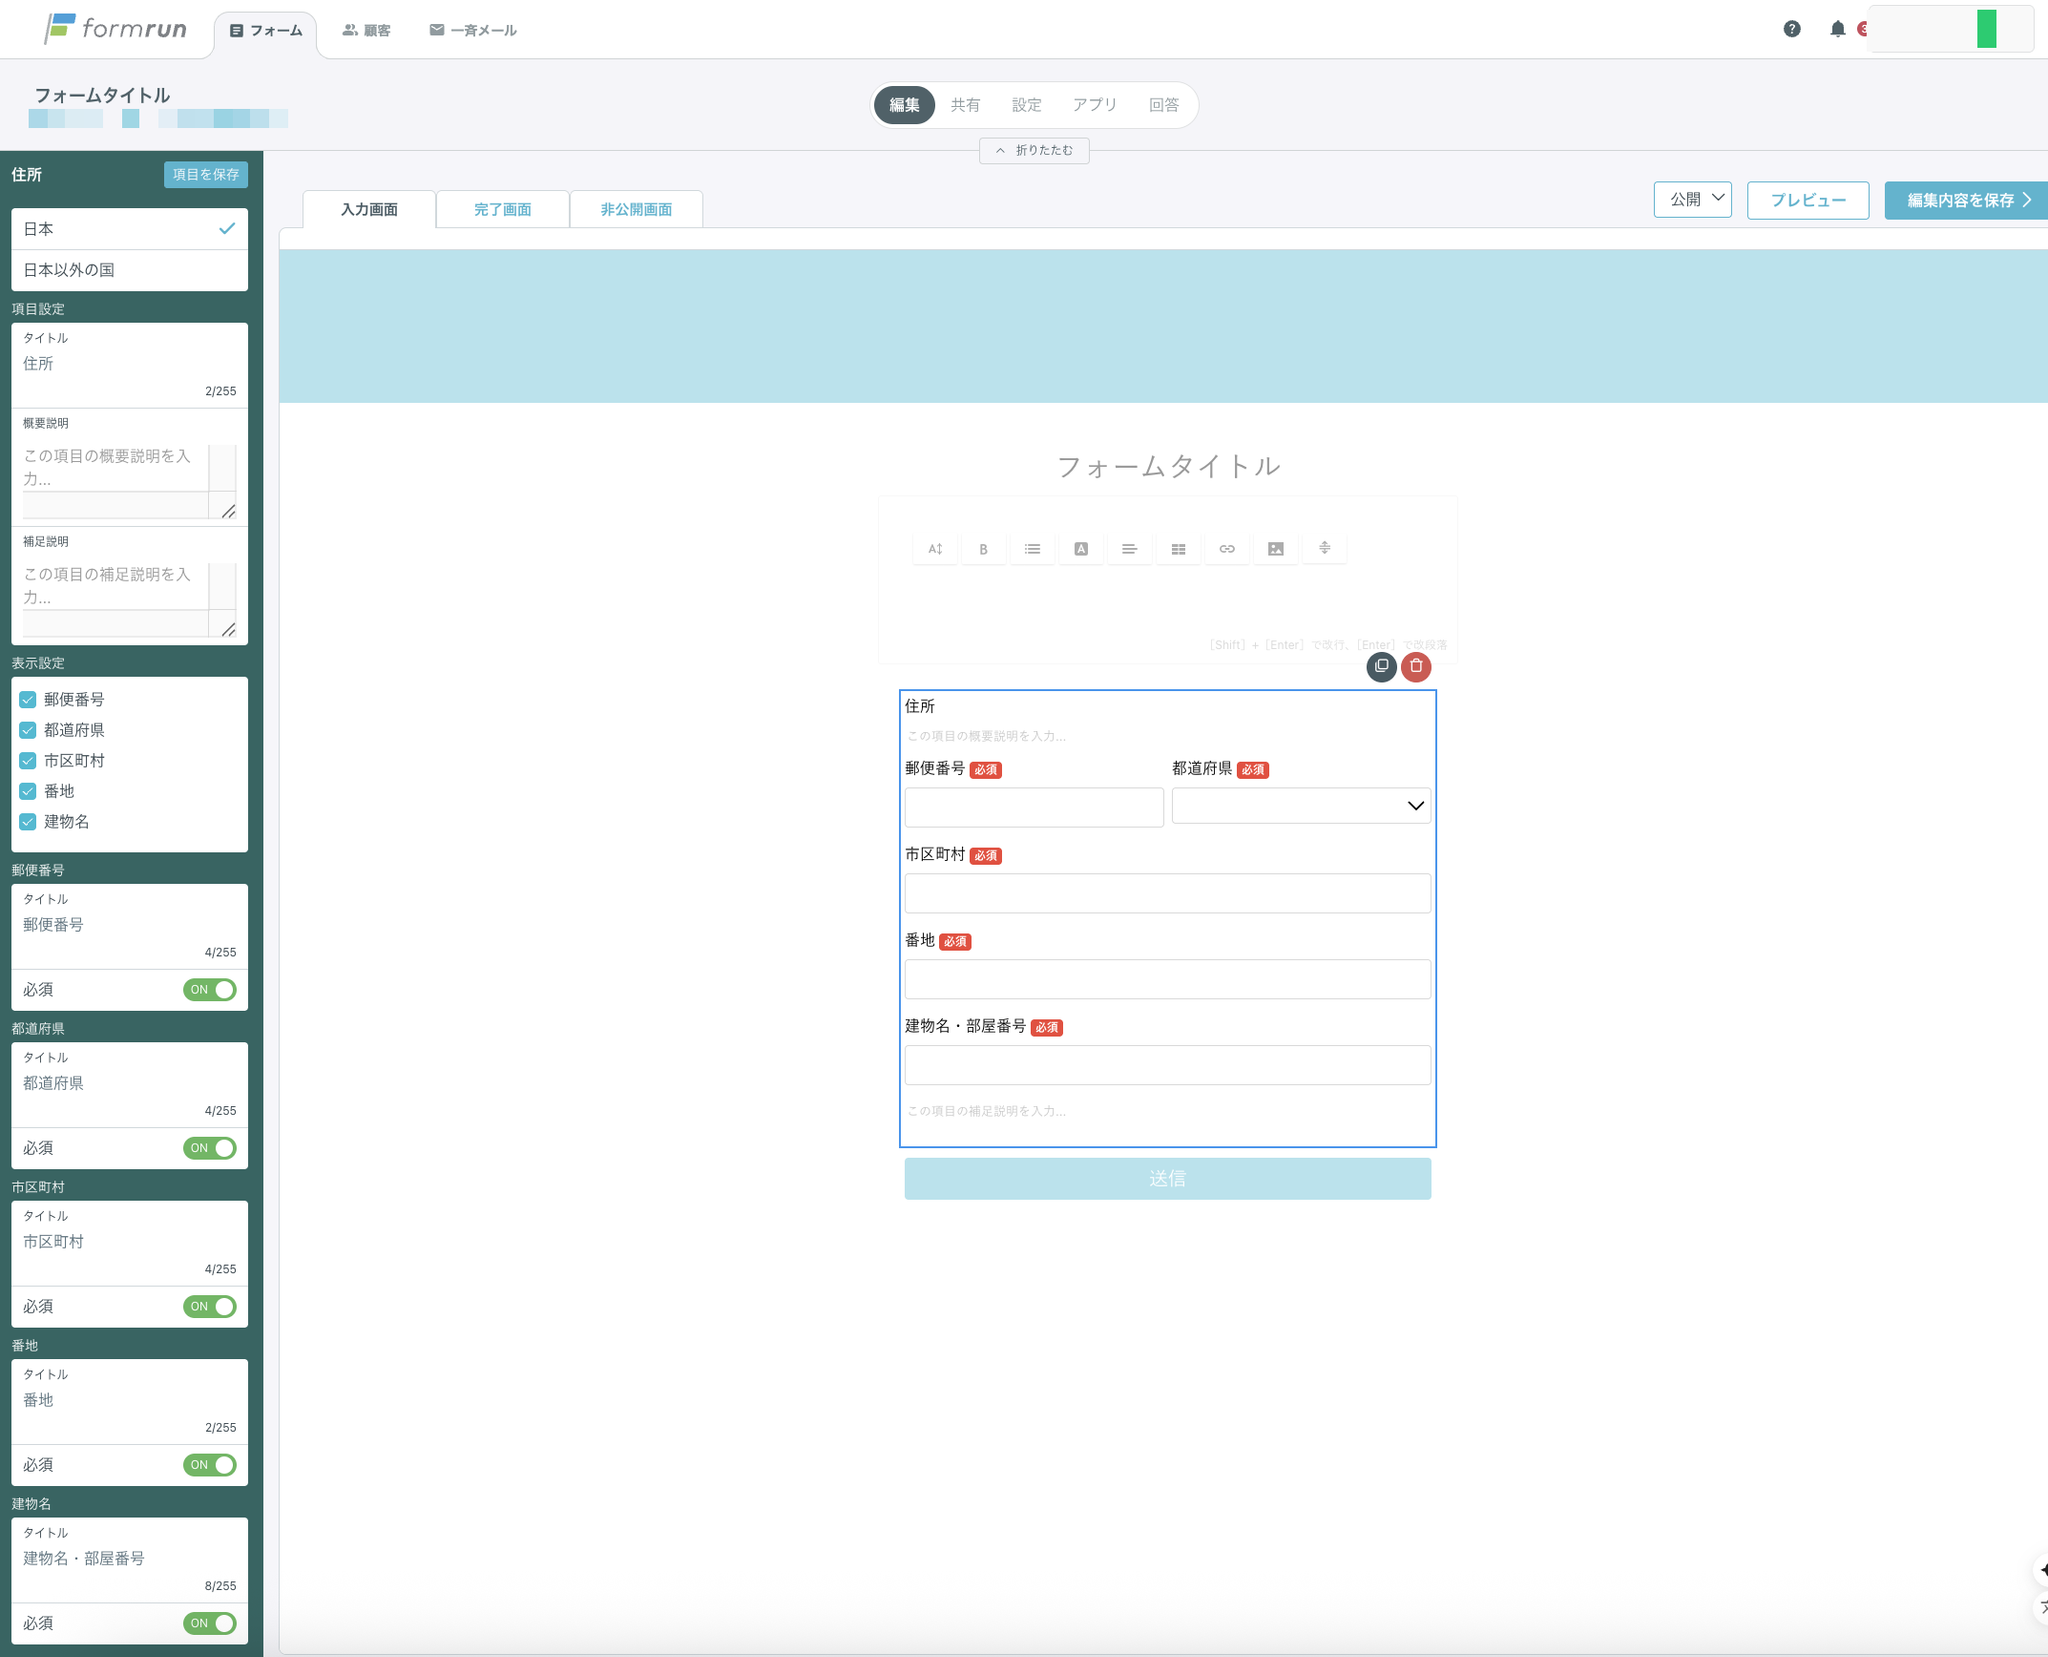The width and height of the screenshot is (2048, 1657).
Task: Switch to the 完了画面 tab
Action: point(502,209)
